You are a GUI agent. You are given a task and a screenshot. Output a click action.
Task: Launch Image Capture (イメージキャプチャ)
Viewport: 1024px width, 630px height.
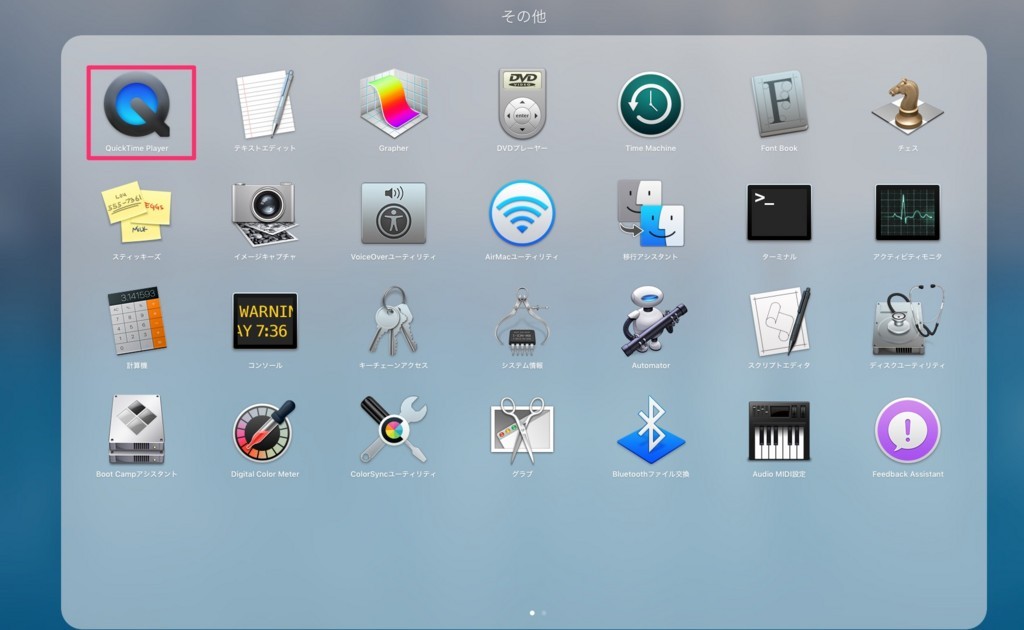point(265,213)
